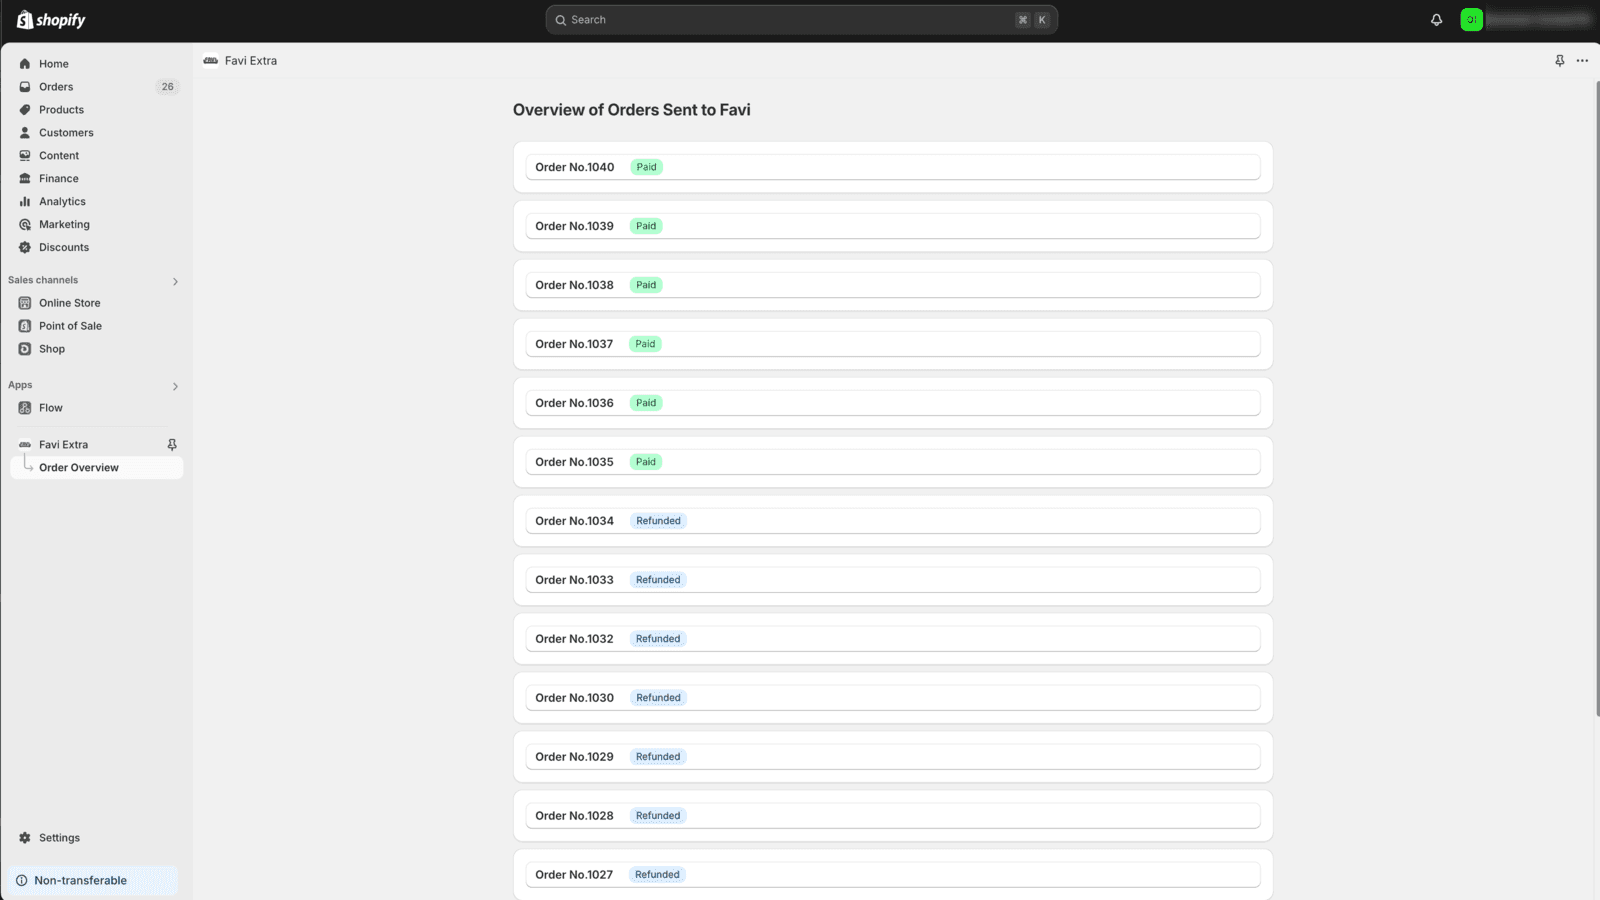Click the green account avatar icon
The height and width of the screenshot is (900, 1600).
click(1471, 20)
